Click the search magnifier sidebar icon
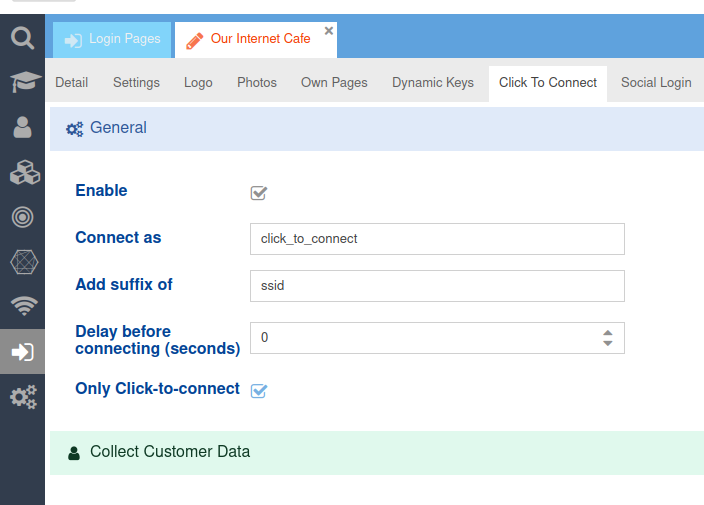This screenshot has height=505, width=704. point(22,39)
